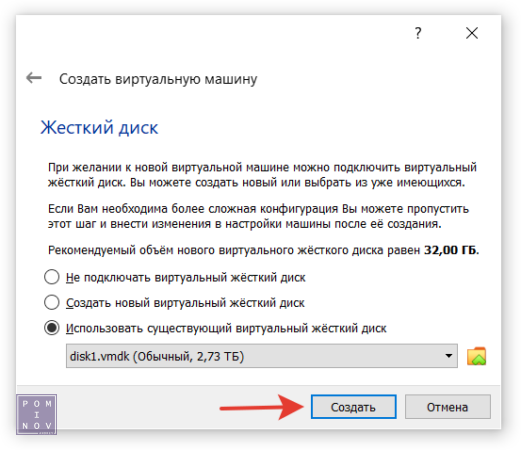Click the recommended size '32,00 ГБ' text
Viewport: 521px width, 450px height.
click(450, 250)
